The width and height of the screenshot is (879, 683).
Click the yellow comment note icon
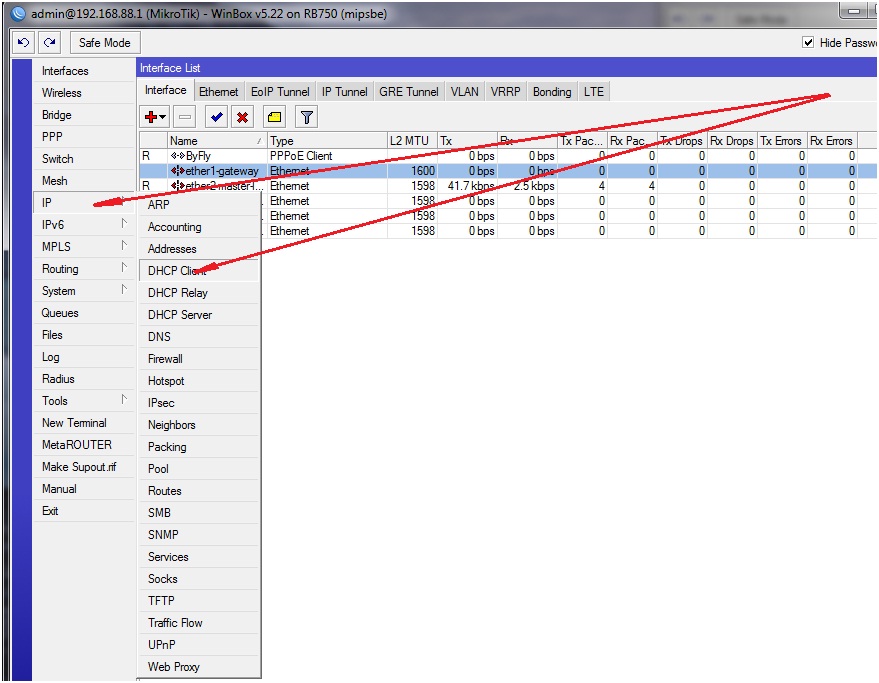coord(274,117)
